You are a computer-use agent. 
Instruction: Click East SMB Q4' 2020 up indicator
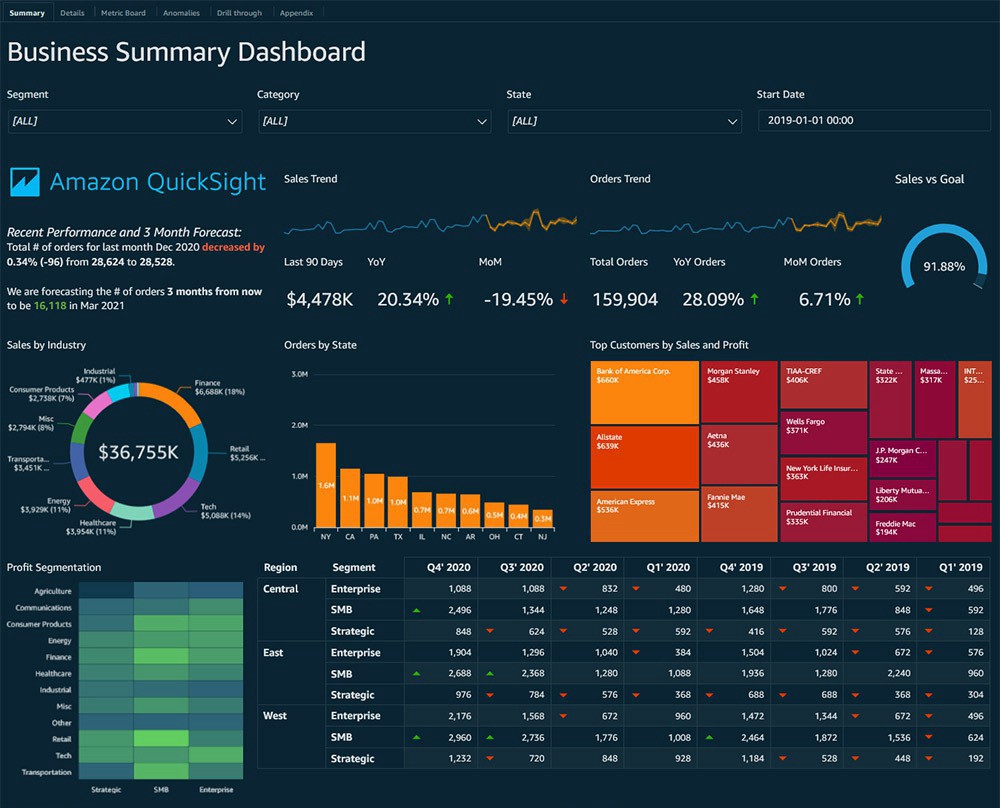[x=416, y=673]
